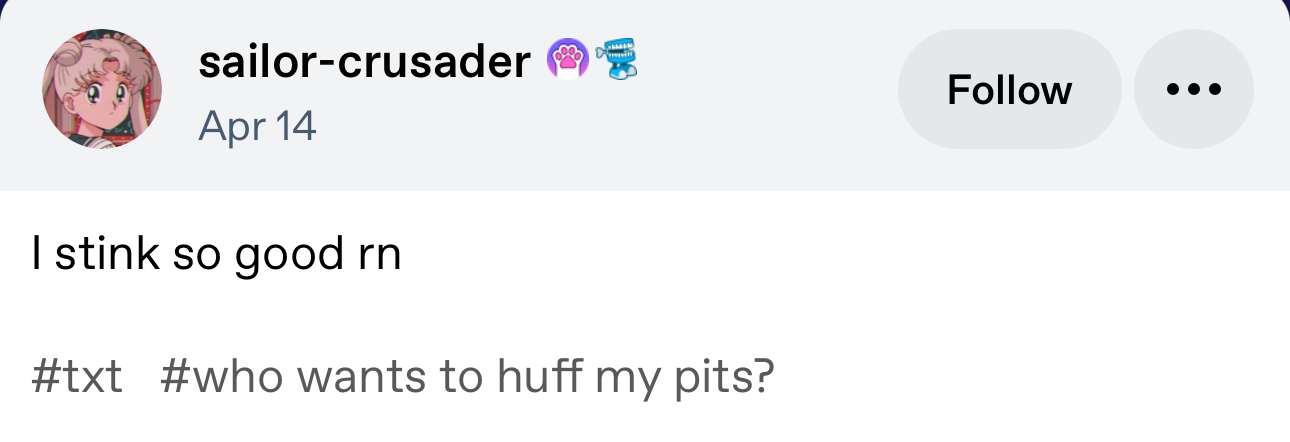Expand the meatball menu beside Follow

click(1193, 89)
